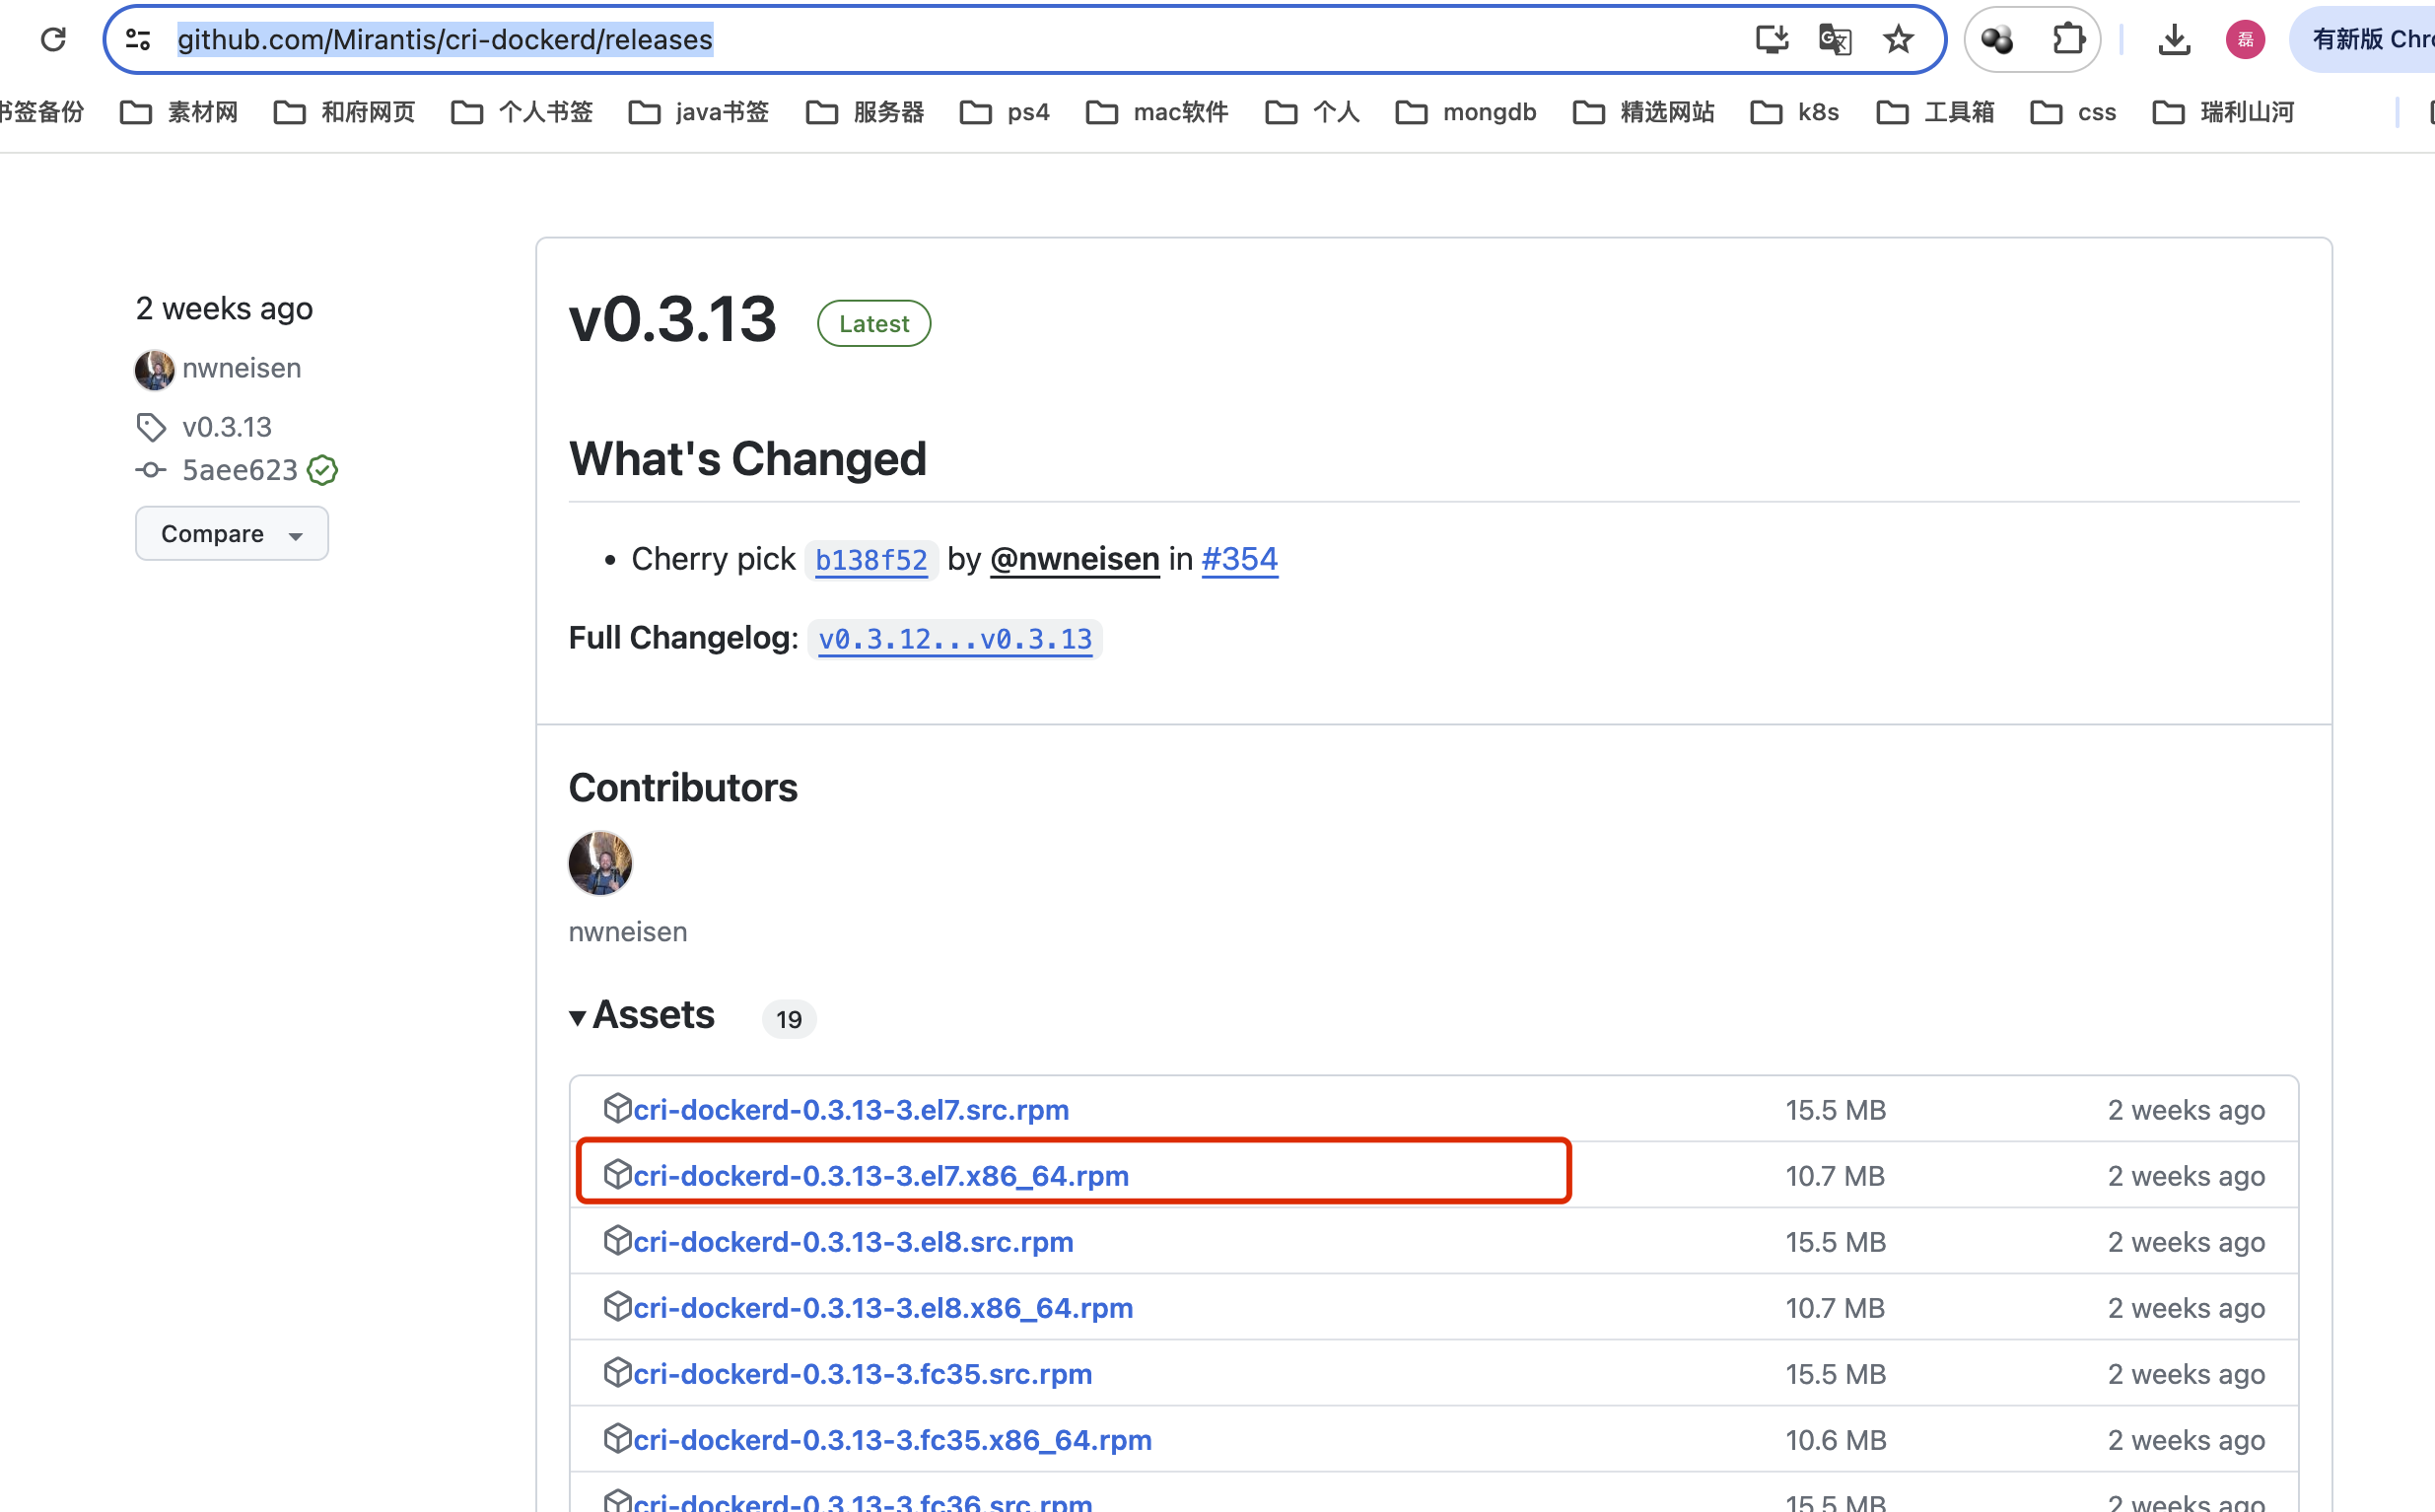Open the Compare dropdown

[232, 533]
